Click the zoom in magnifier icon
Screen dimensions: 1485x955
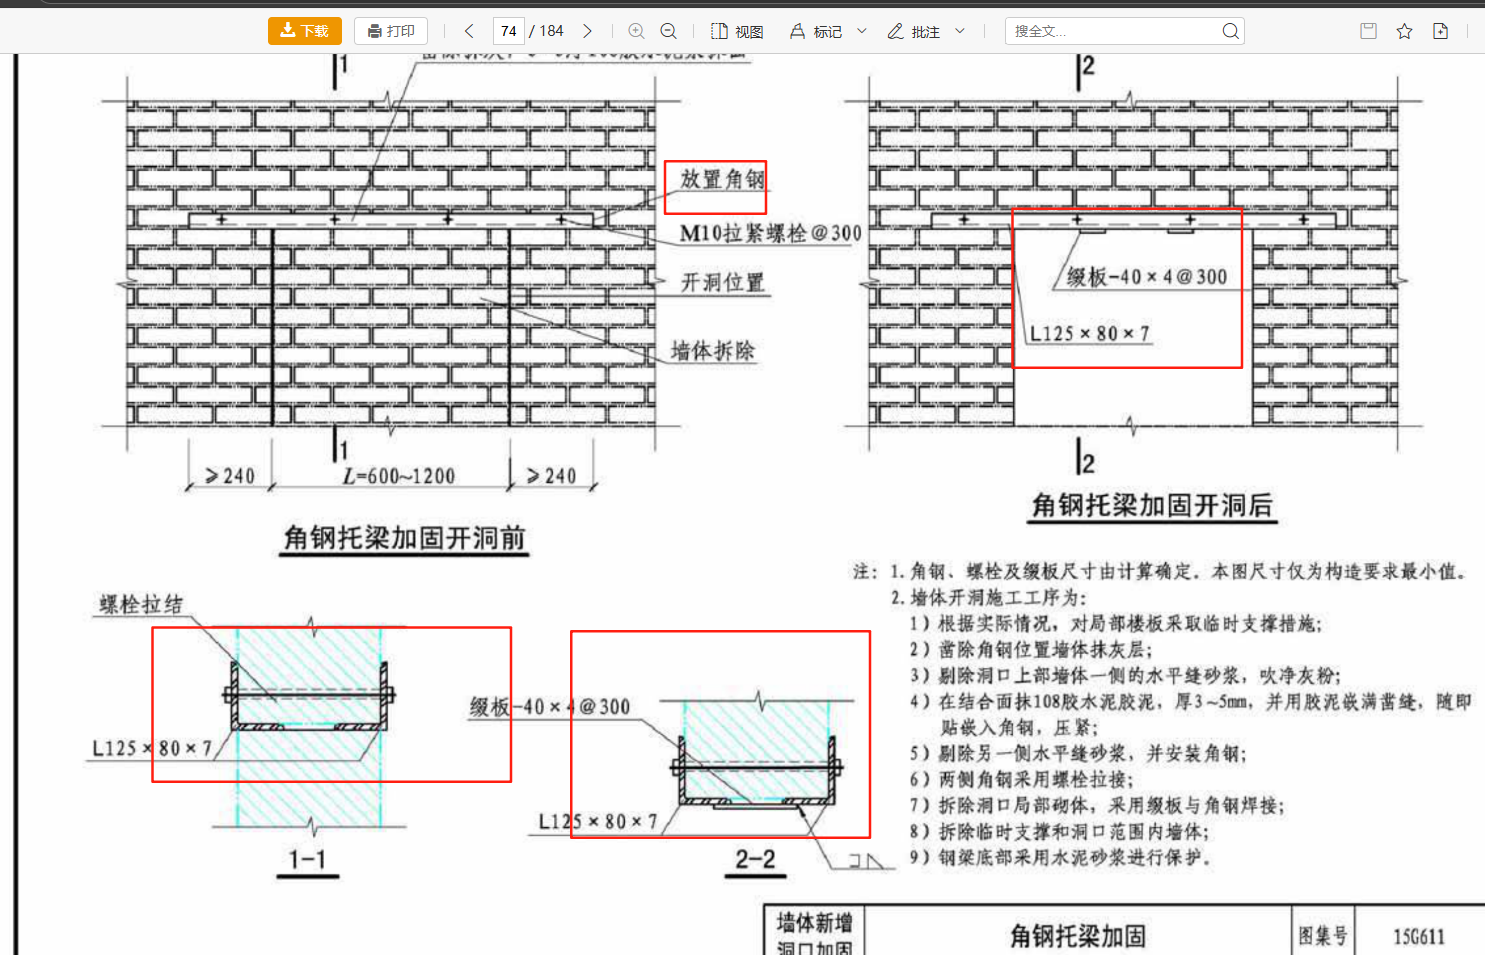pyautogui.click(x=636, y=31)
